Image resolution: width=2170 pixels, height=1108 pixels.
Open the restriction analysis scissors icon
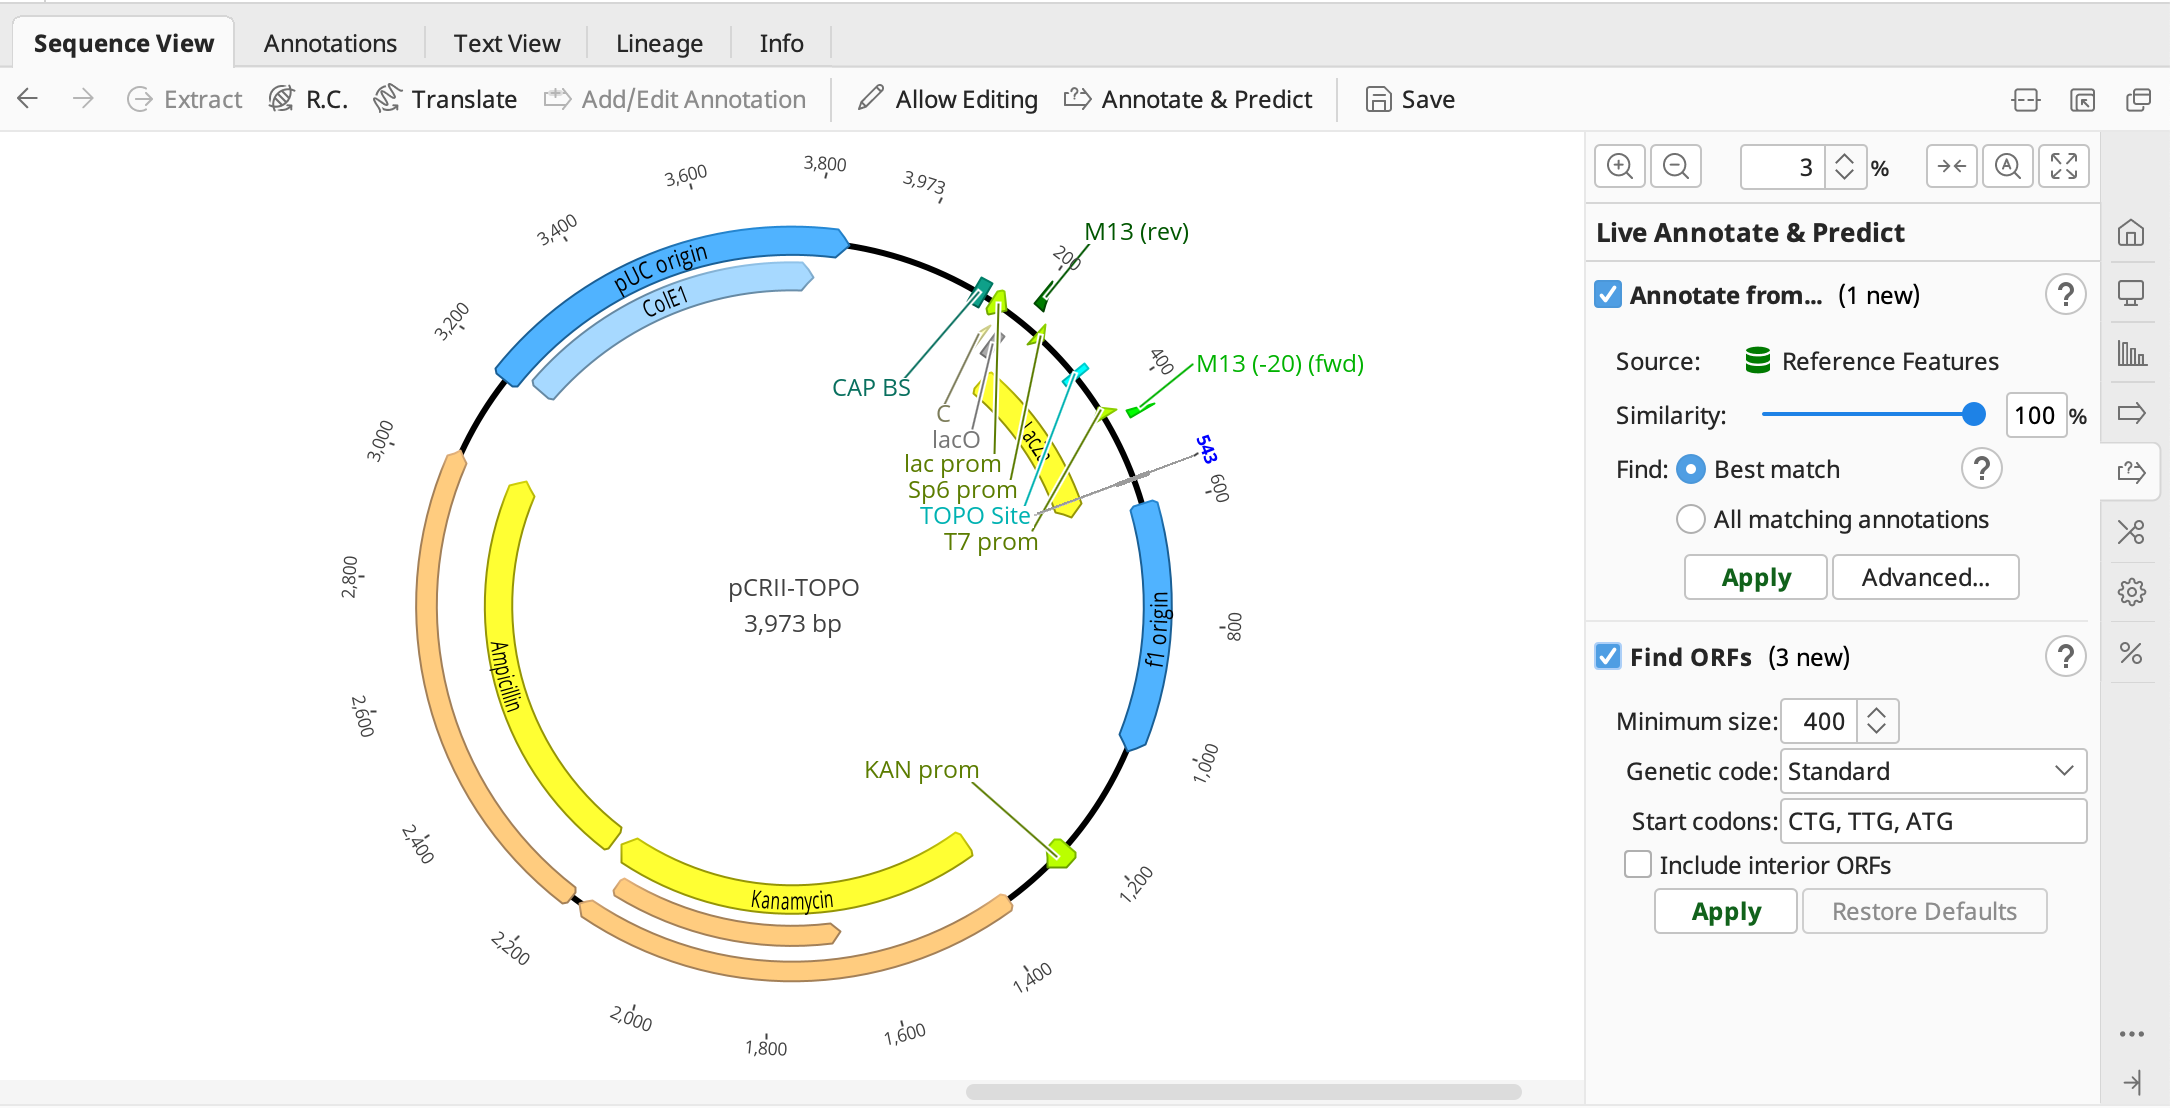[2131, 532]
